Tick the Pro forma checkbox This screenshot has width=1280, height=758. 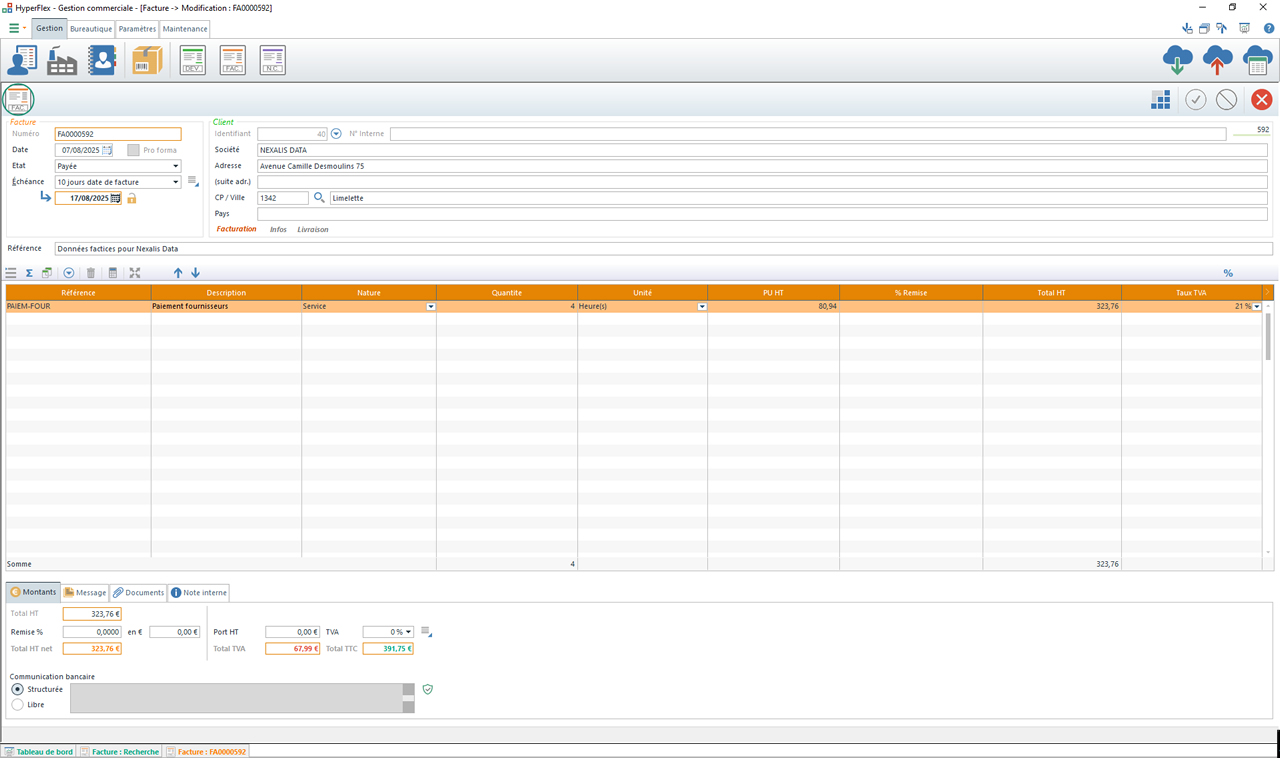pos(133,150)
